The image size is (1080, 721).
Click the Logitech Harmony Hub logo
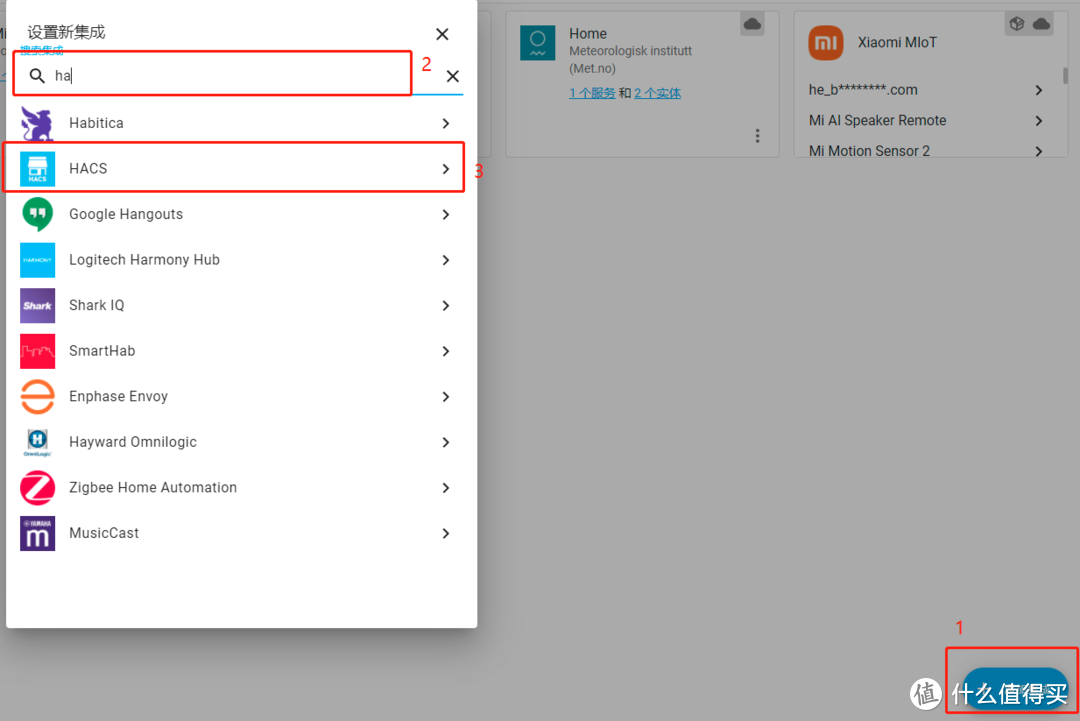pos(37,260)
